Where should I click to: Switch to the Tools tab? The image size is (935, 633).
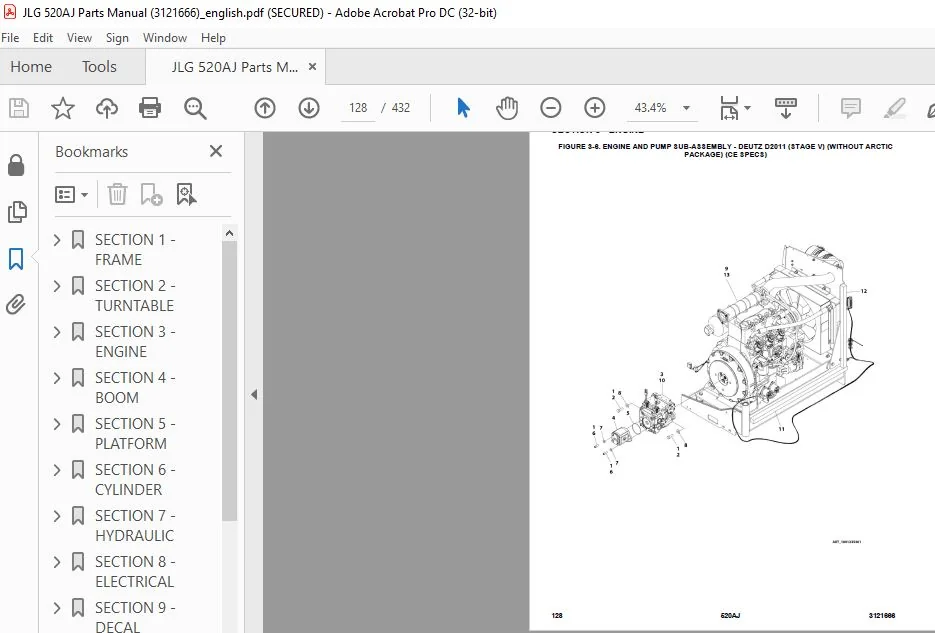click(x=99, y=67)
